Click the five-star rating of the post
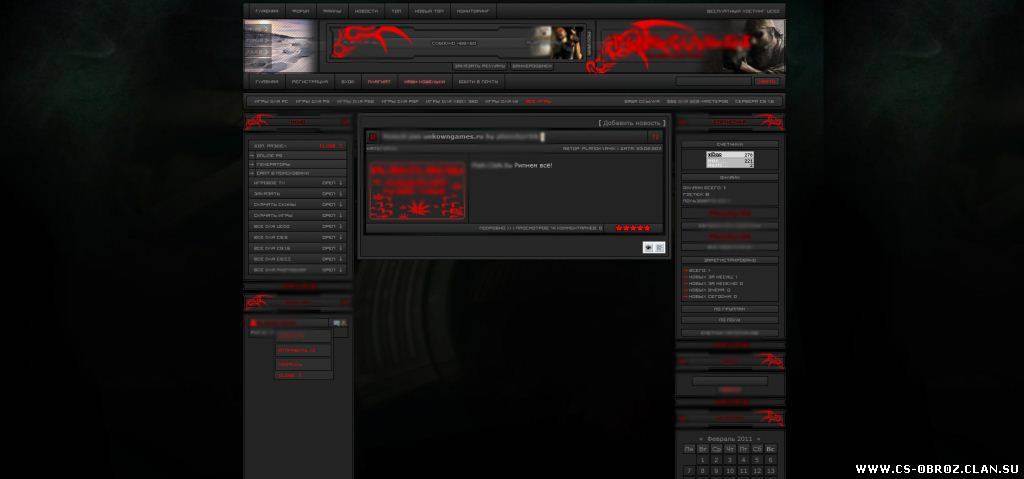 click(x=632, y=228)
